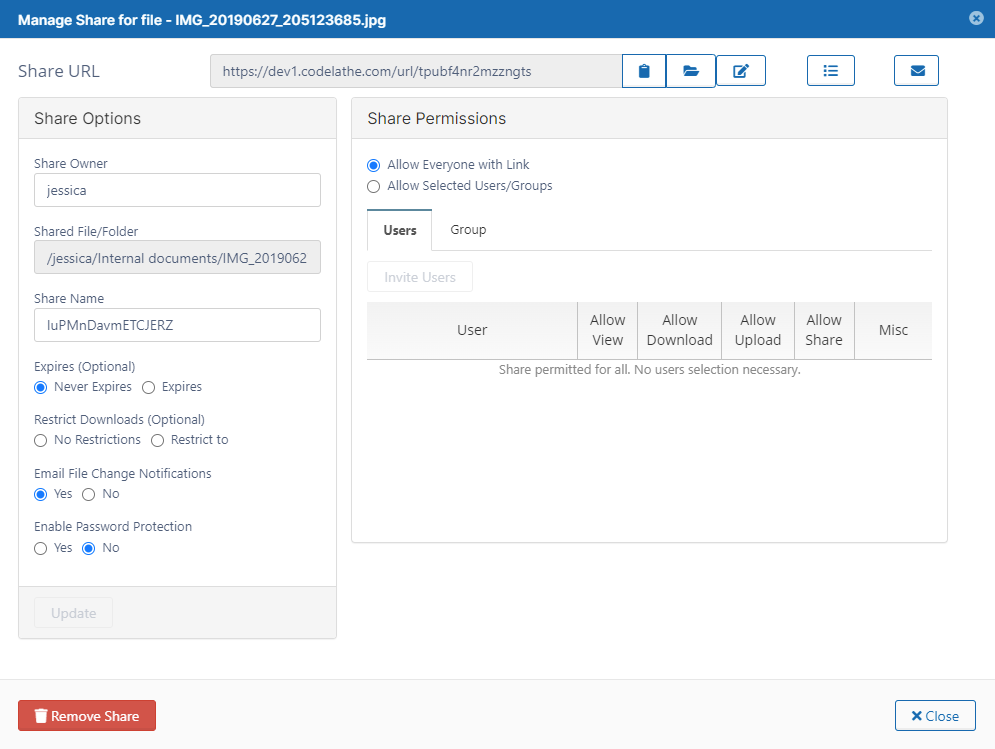Click the edit share URL pencil icon
Image resolution: width=995 pixels, height=749 pixels.
(741, 71)
